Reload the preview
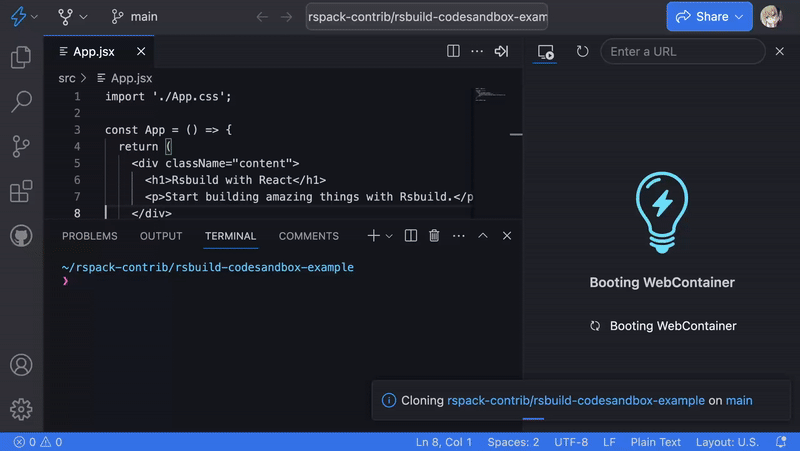 (x=582, y=52)
